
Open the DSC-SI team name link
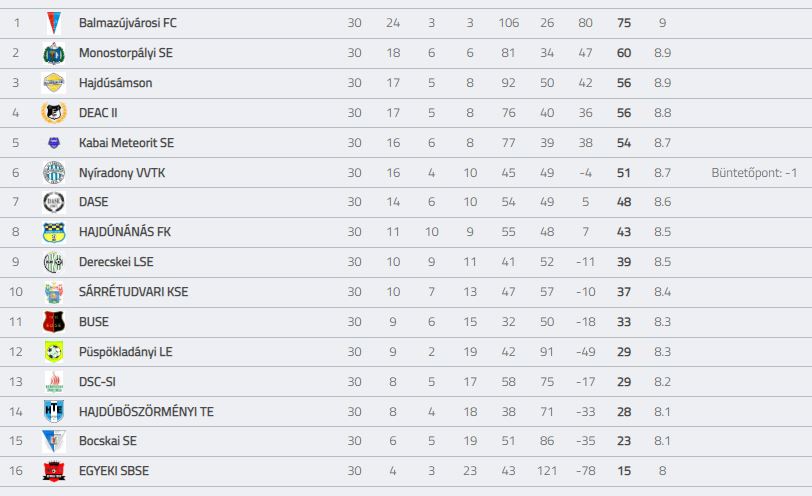[x=97, y=382]
